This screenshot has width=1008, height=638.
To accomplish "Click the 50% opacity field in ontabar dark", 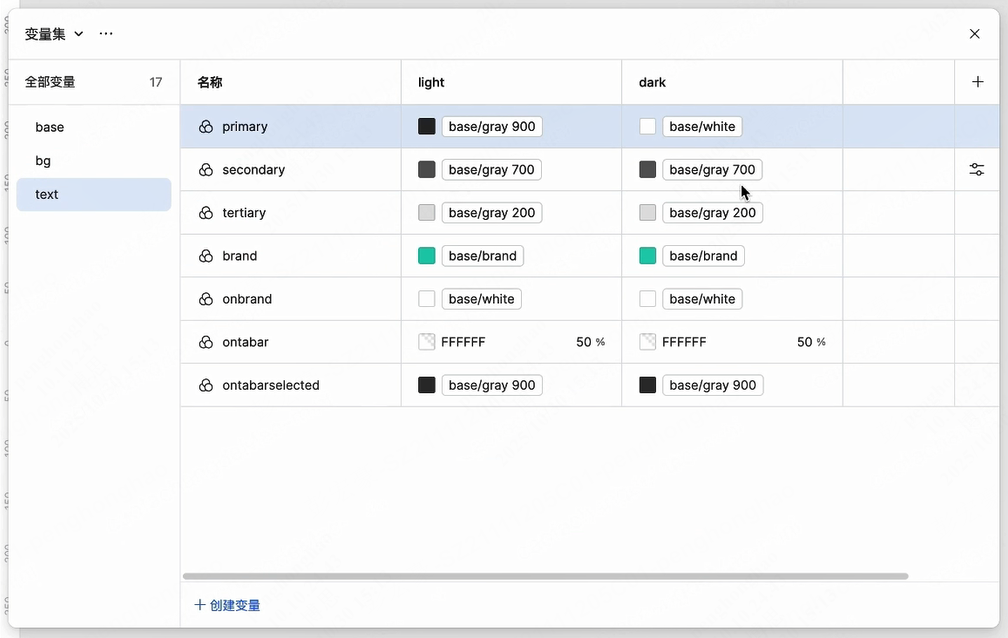I will 810,342.
